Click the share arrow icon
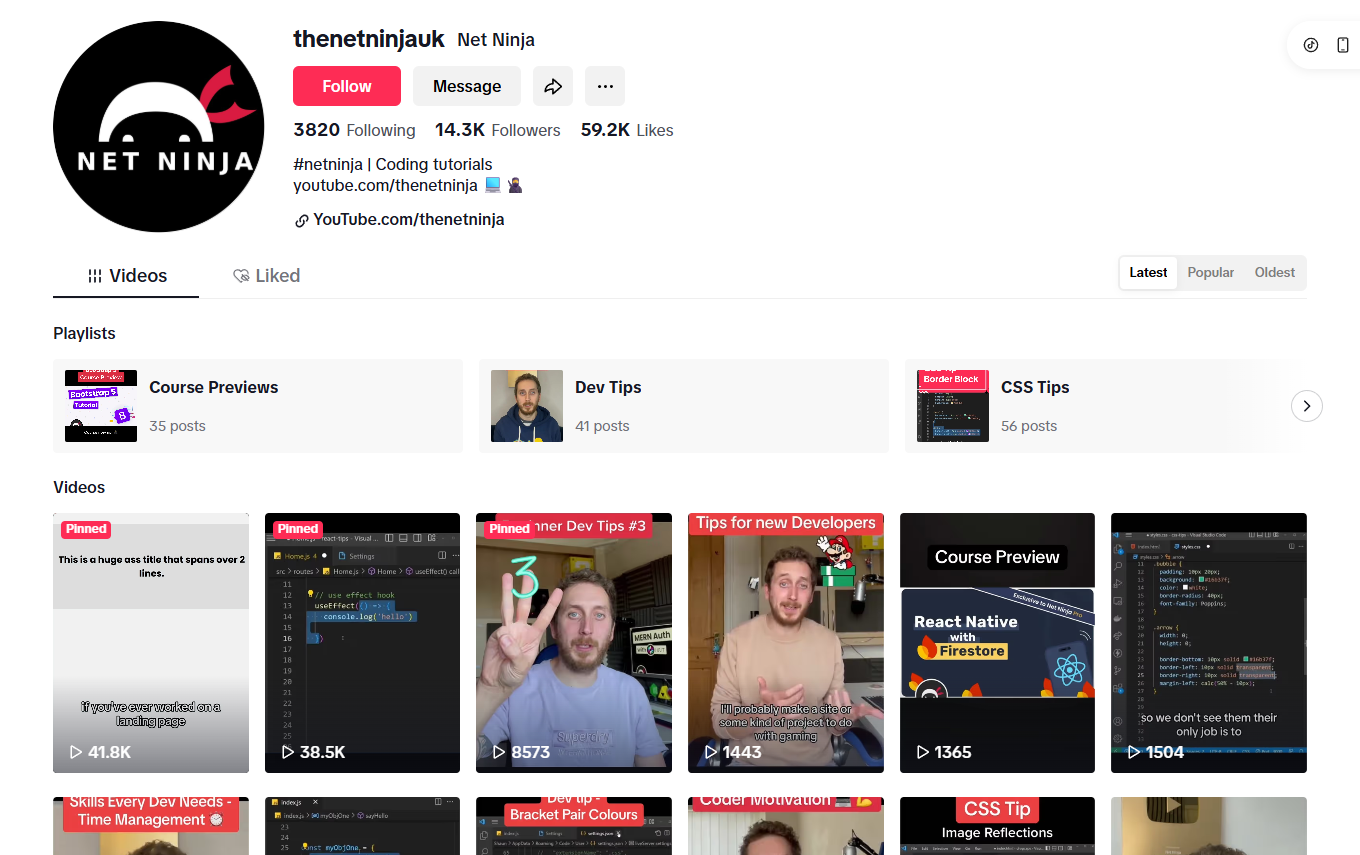Screen dimensions: 1360x855 click(x=553, y=87)
